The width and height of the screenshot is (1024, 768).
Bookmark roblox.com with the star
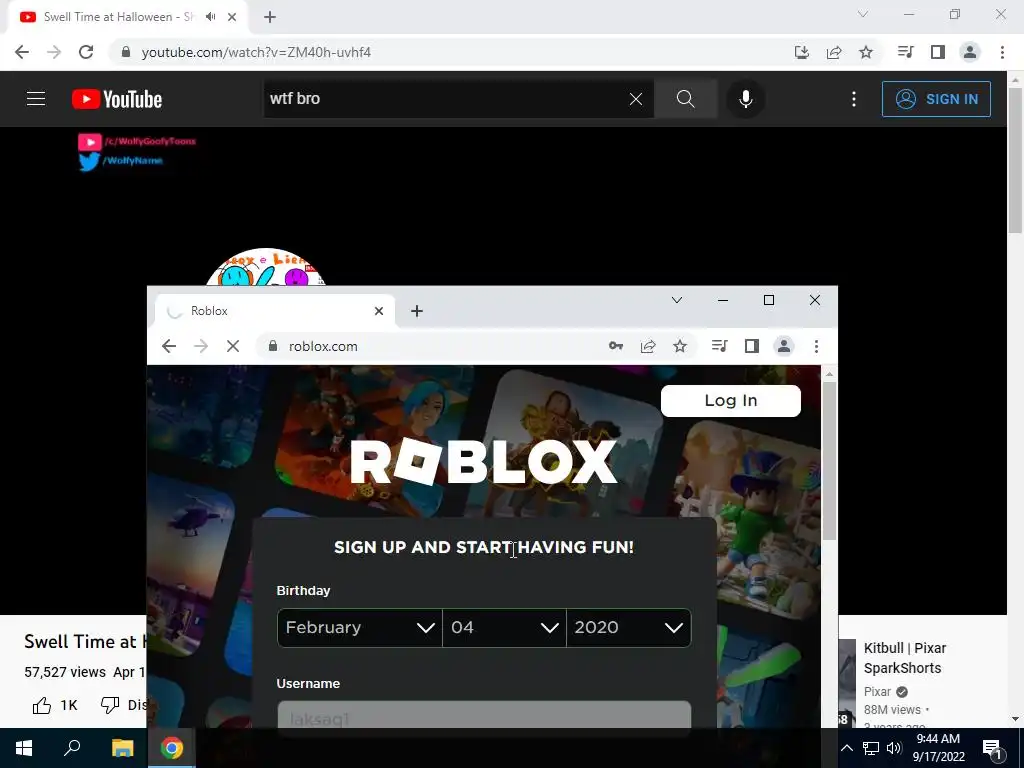(x=679, y=346)
